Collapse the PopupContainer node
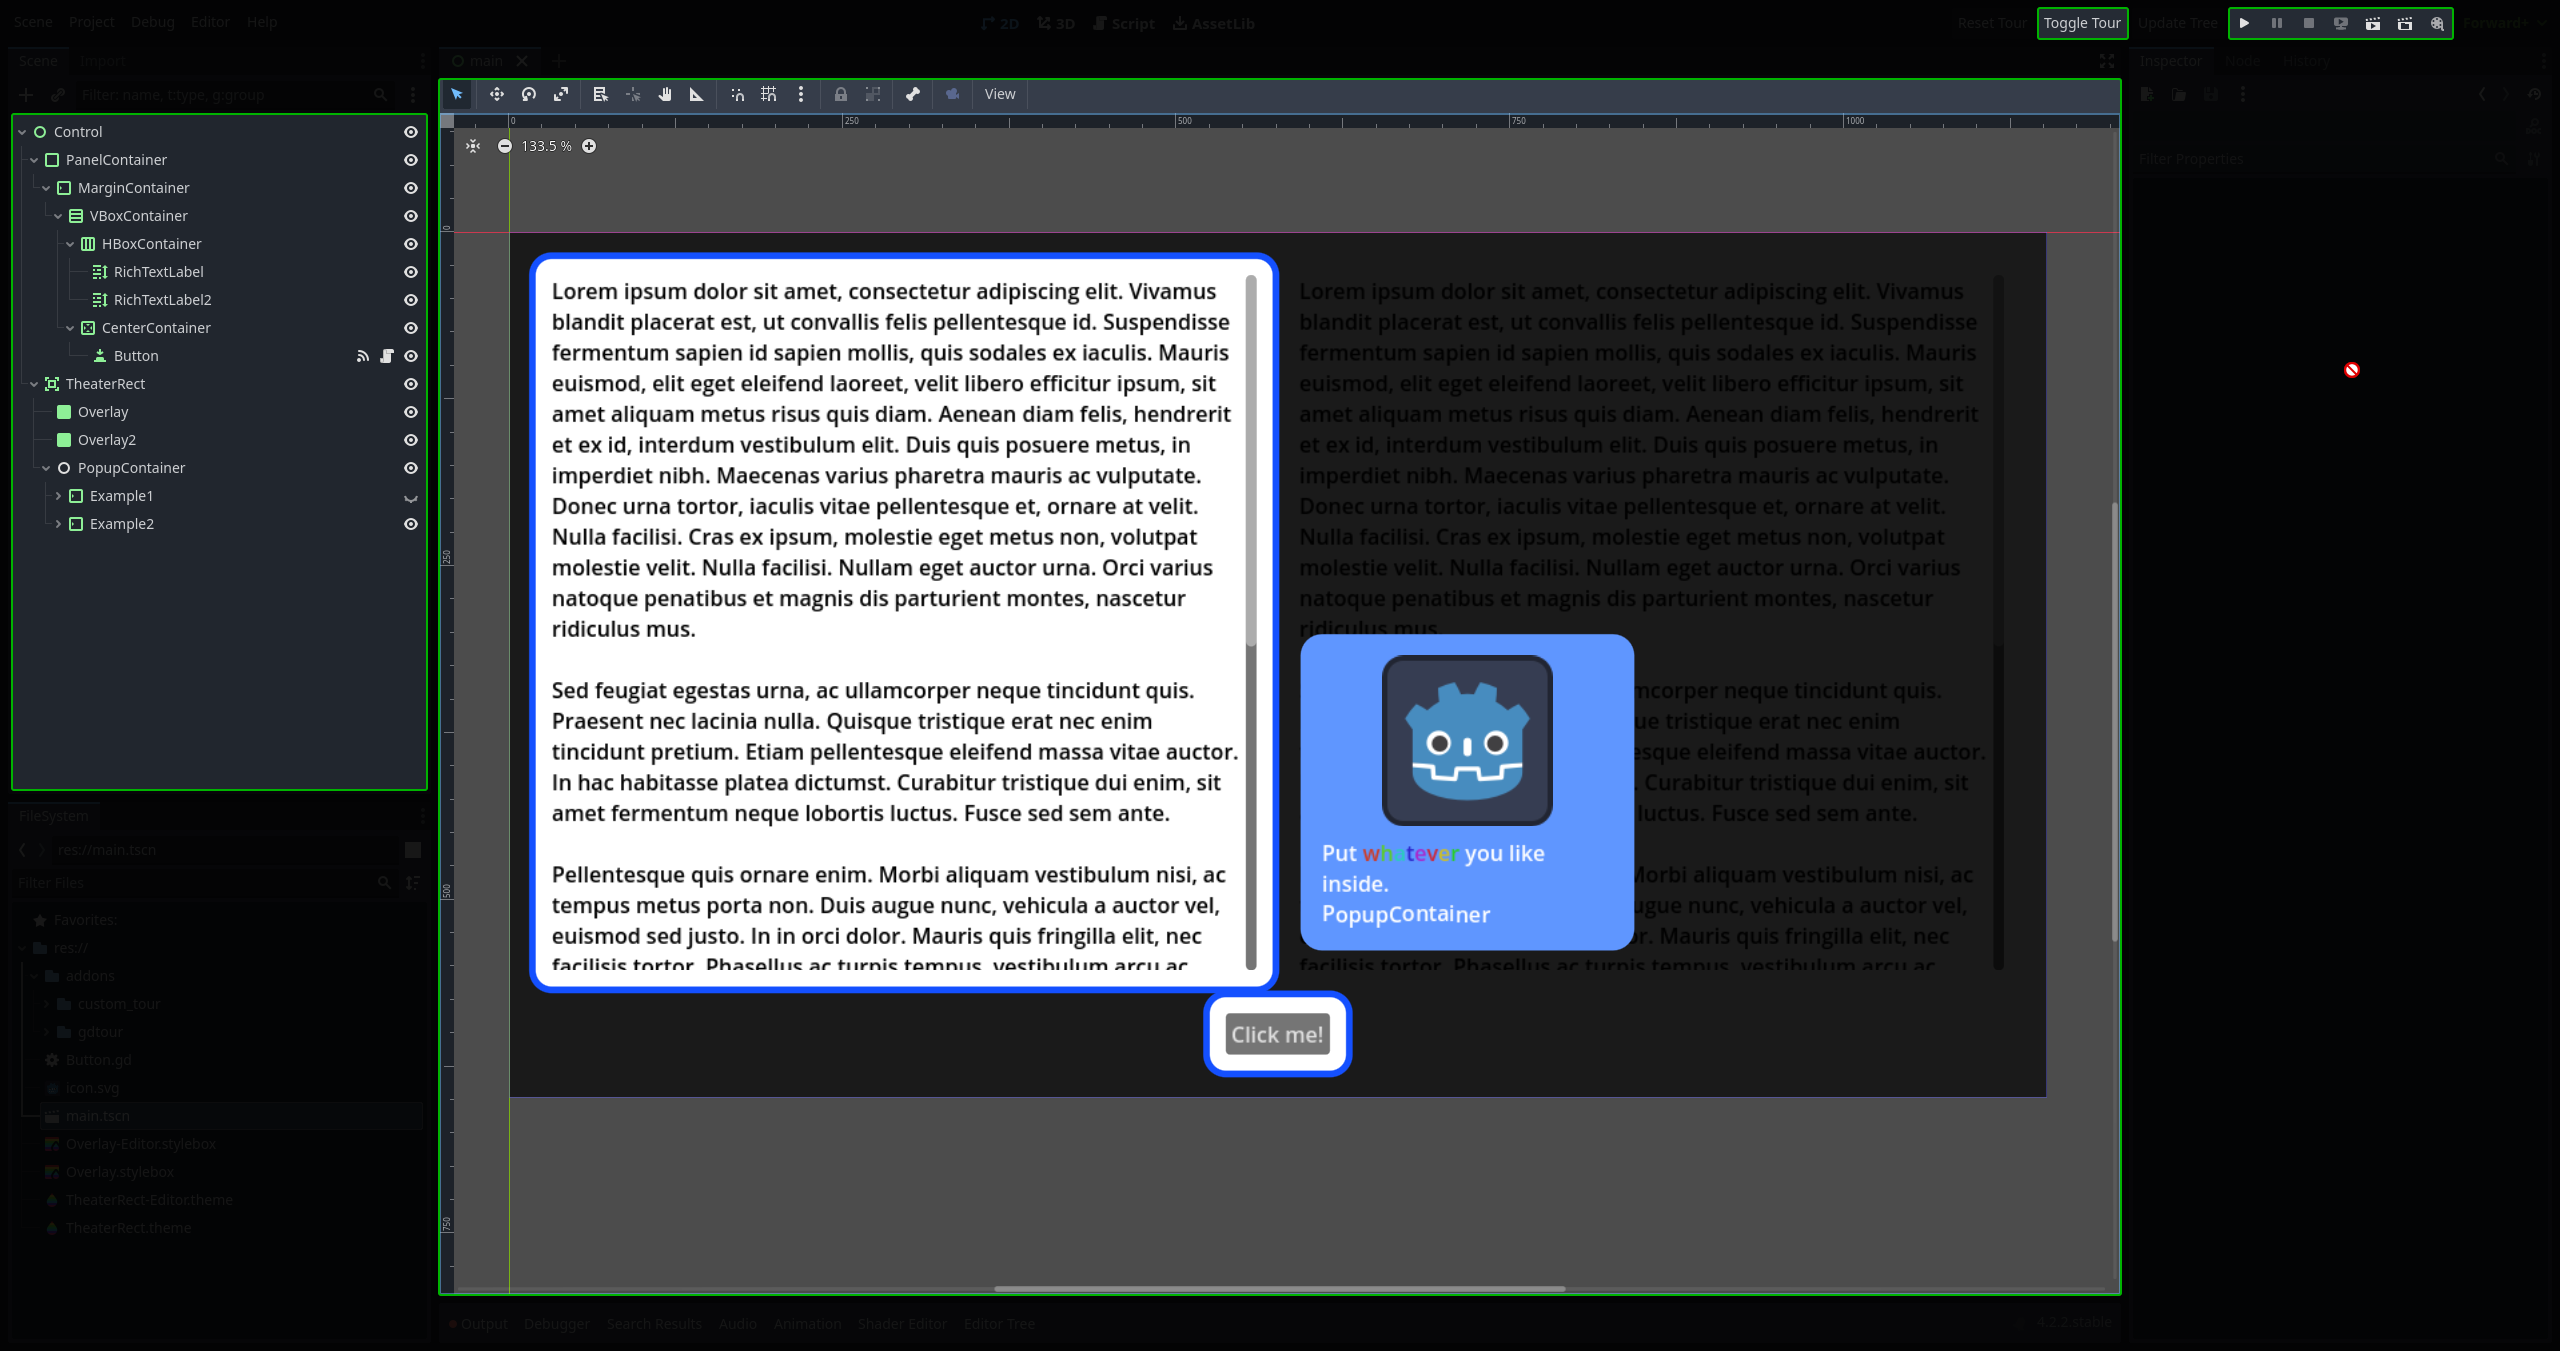This screenshot has width=2560, height=1351. click(46, 468)
